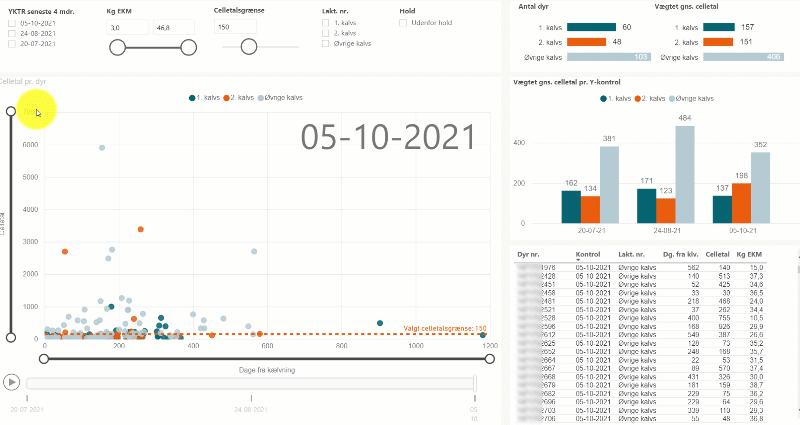Screen dimensions: 800x425
Task: Click the Kg EKM minimum value field
Action: coord(127,28)
